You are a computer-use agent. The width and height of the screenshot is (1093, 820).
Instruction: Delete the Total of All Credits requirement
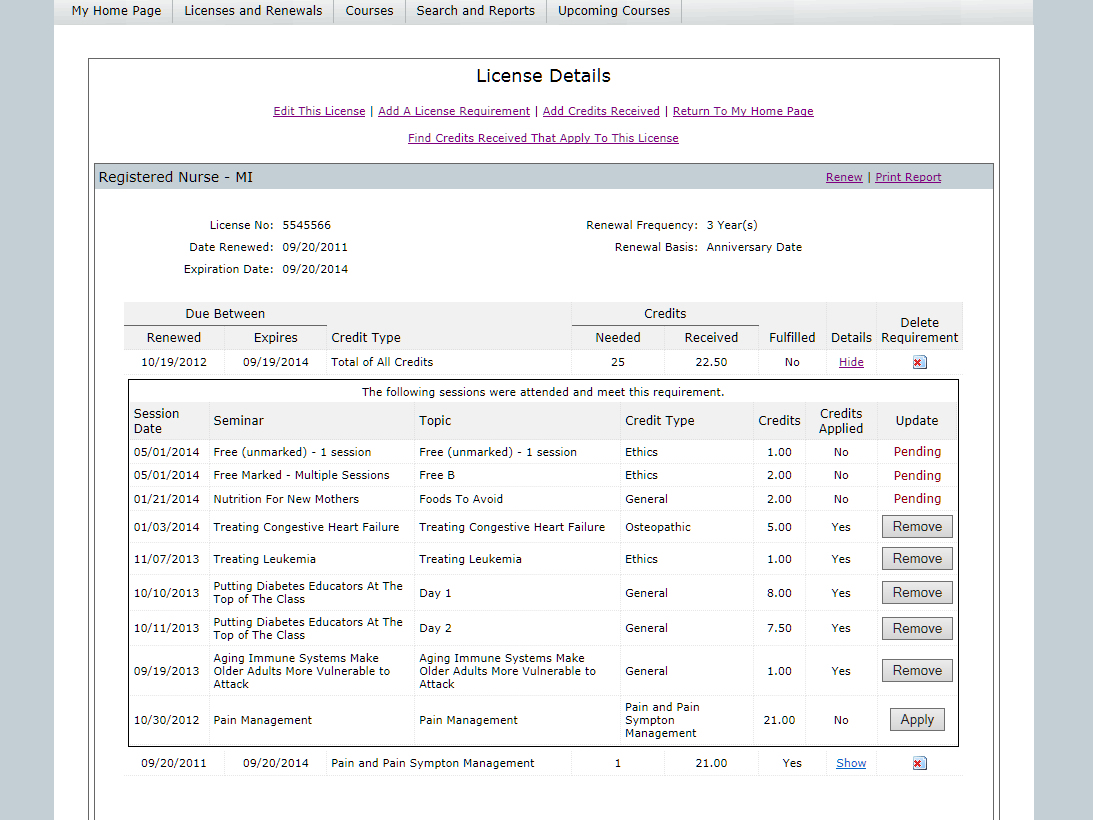[x=919, y=362]
